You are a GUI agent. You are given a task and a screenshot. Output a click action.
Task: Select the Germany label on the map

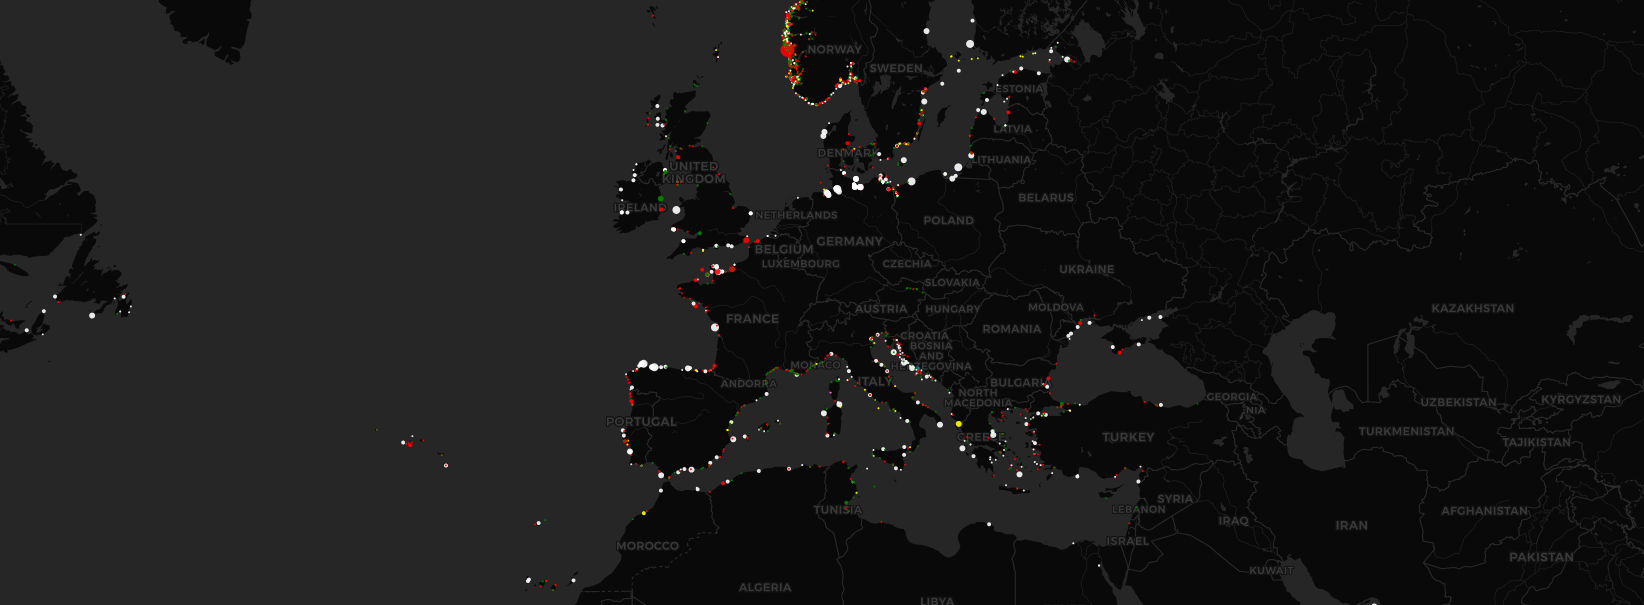point(849,241)
